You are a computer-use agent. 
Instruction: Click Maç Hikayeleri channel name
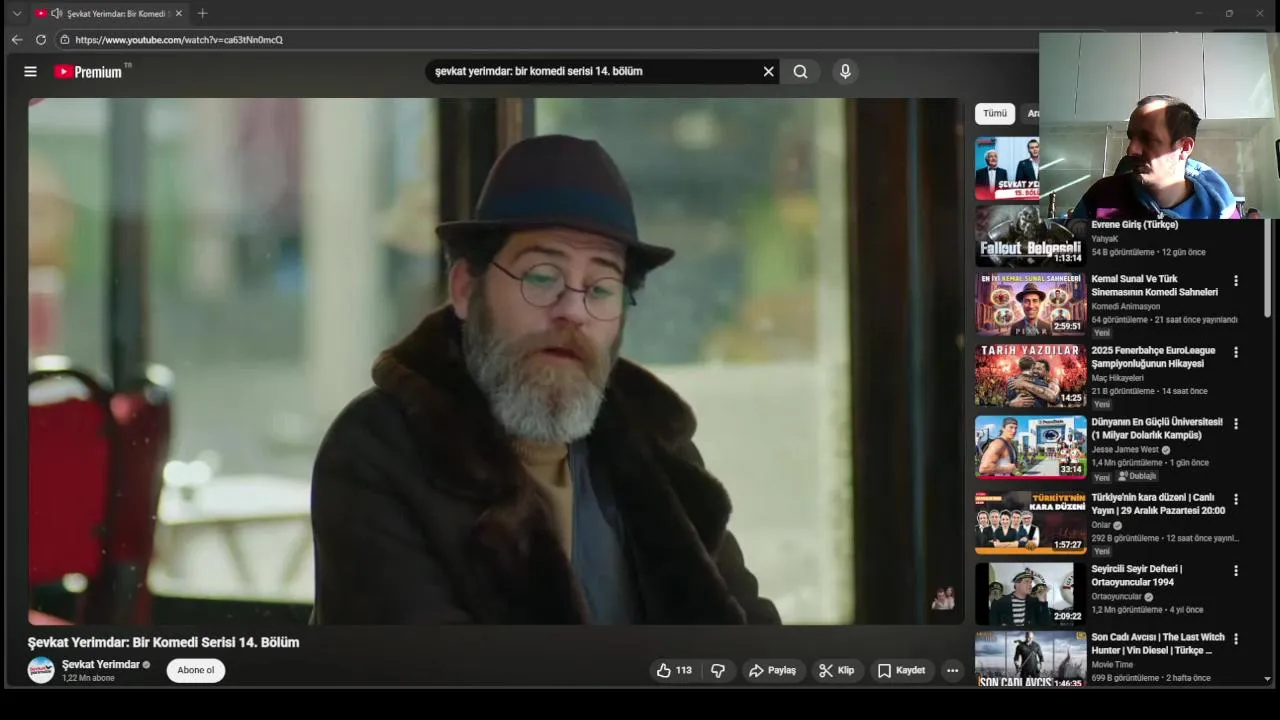(x=1117, y=378)
